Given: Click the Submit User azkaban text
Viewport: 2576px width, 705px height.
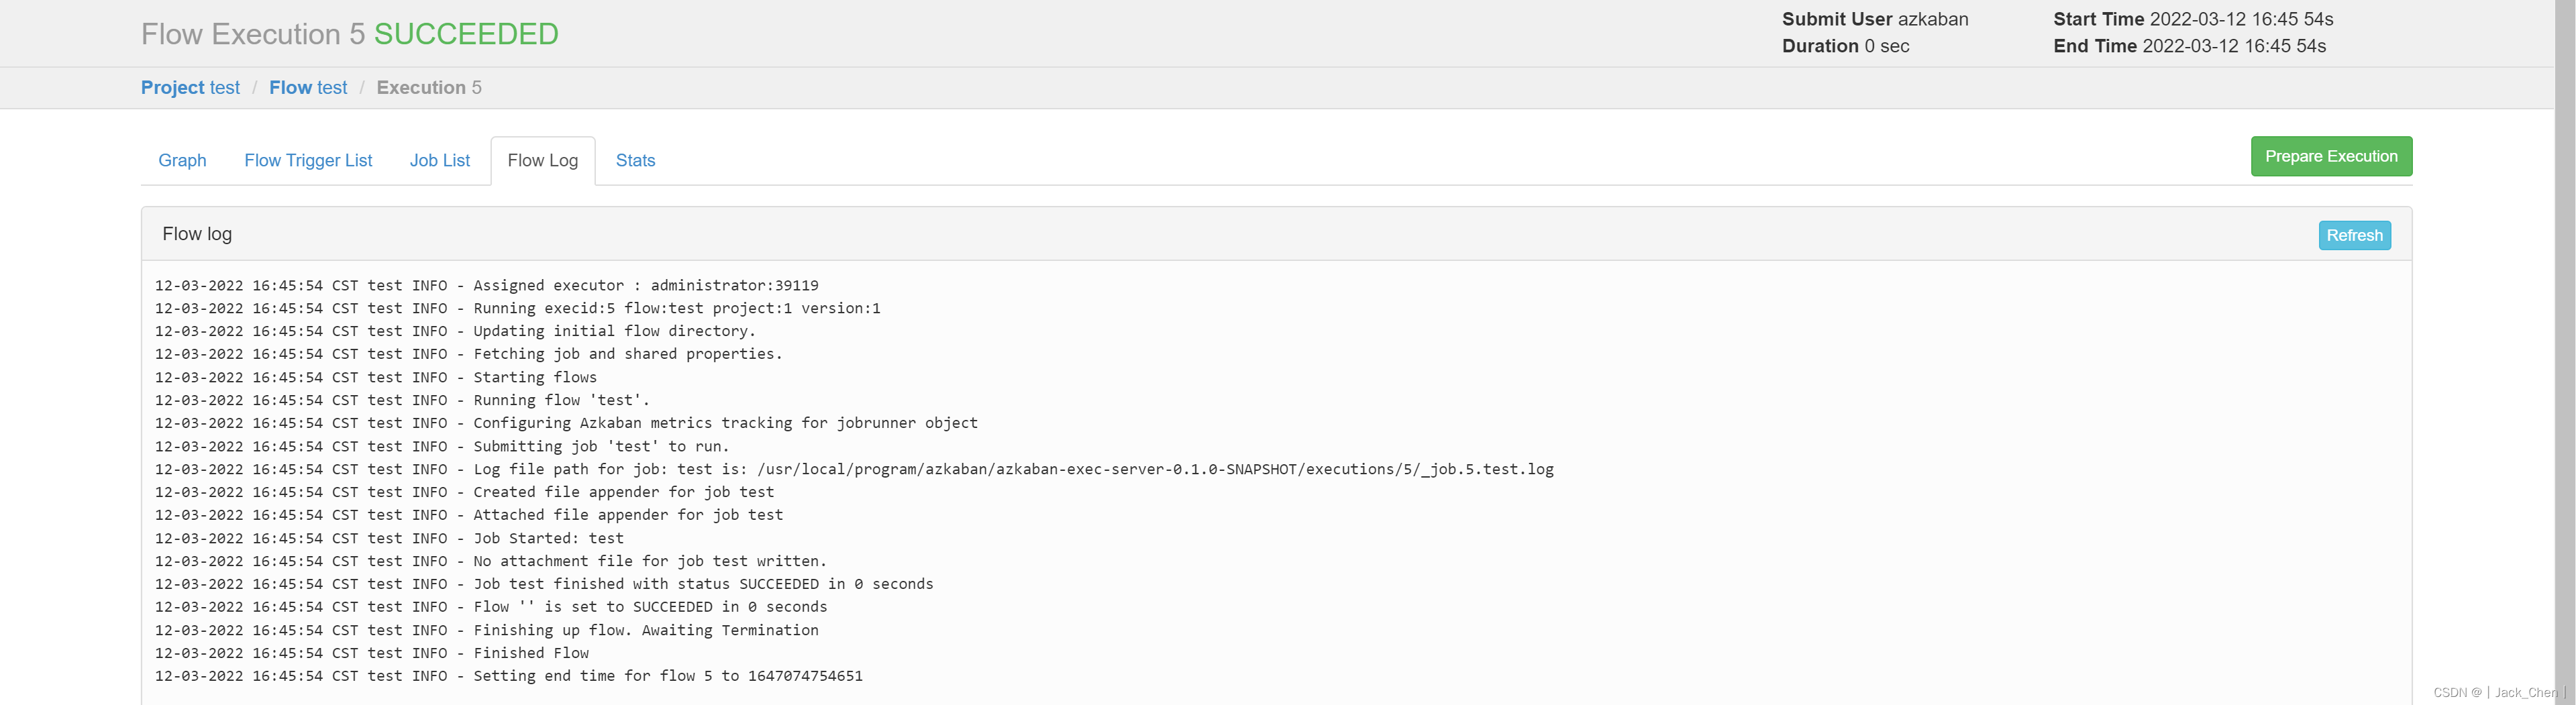Looking at the screenshot, I should [1874, 19].
